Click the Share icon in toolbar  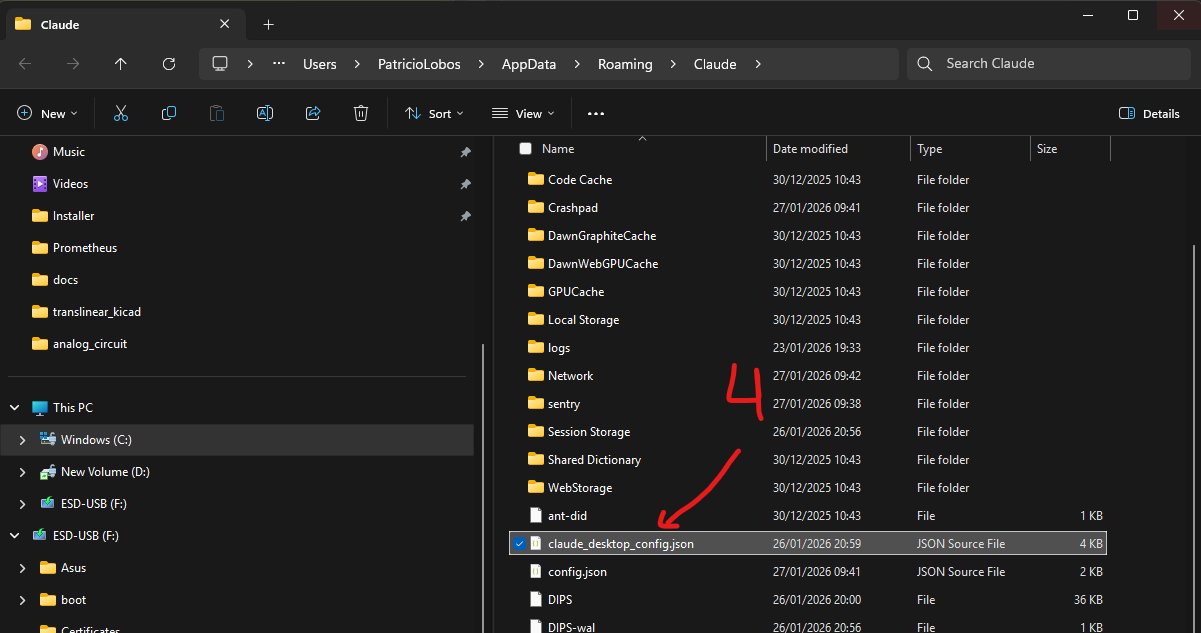coord(313,114)
